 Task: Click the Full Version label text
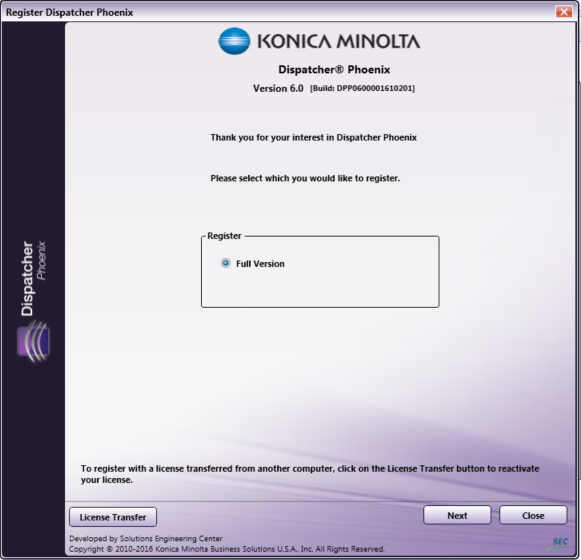pyautogui.click(x=260, y=264)
